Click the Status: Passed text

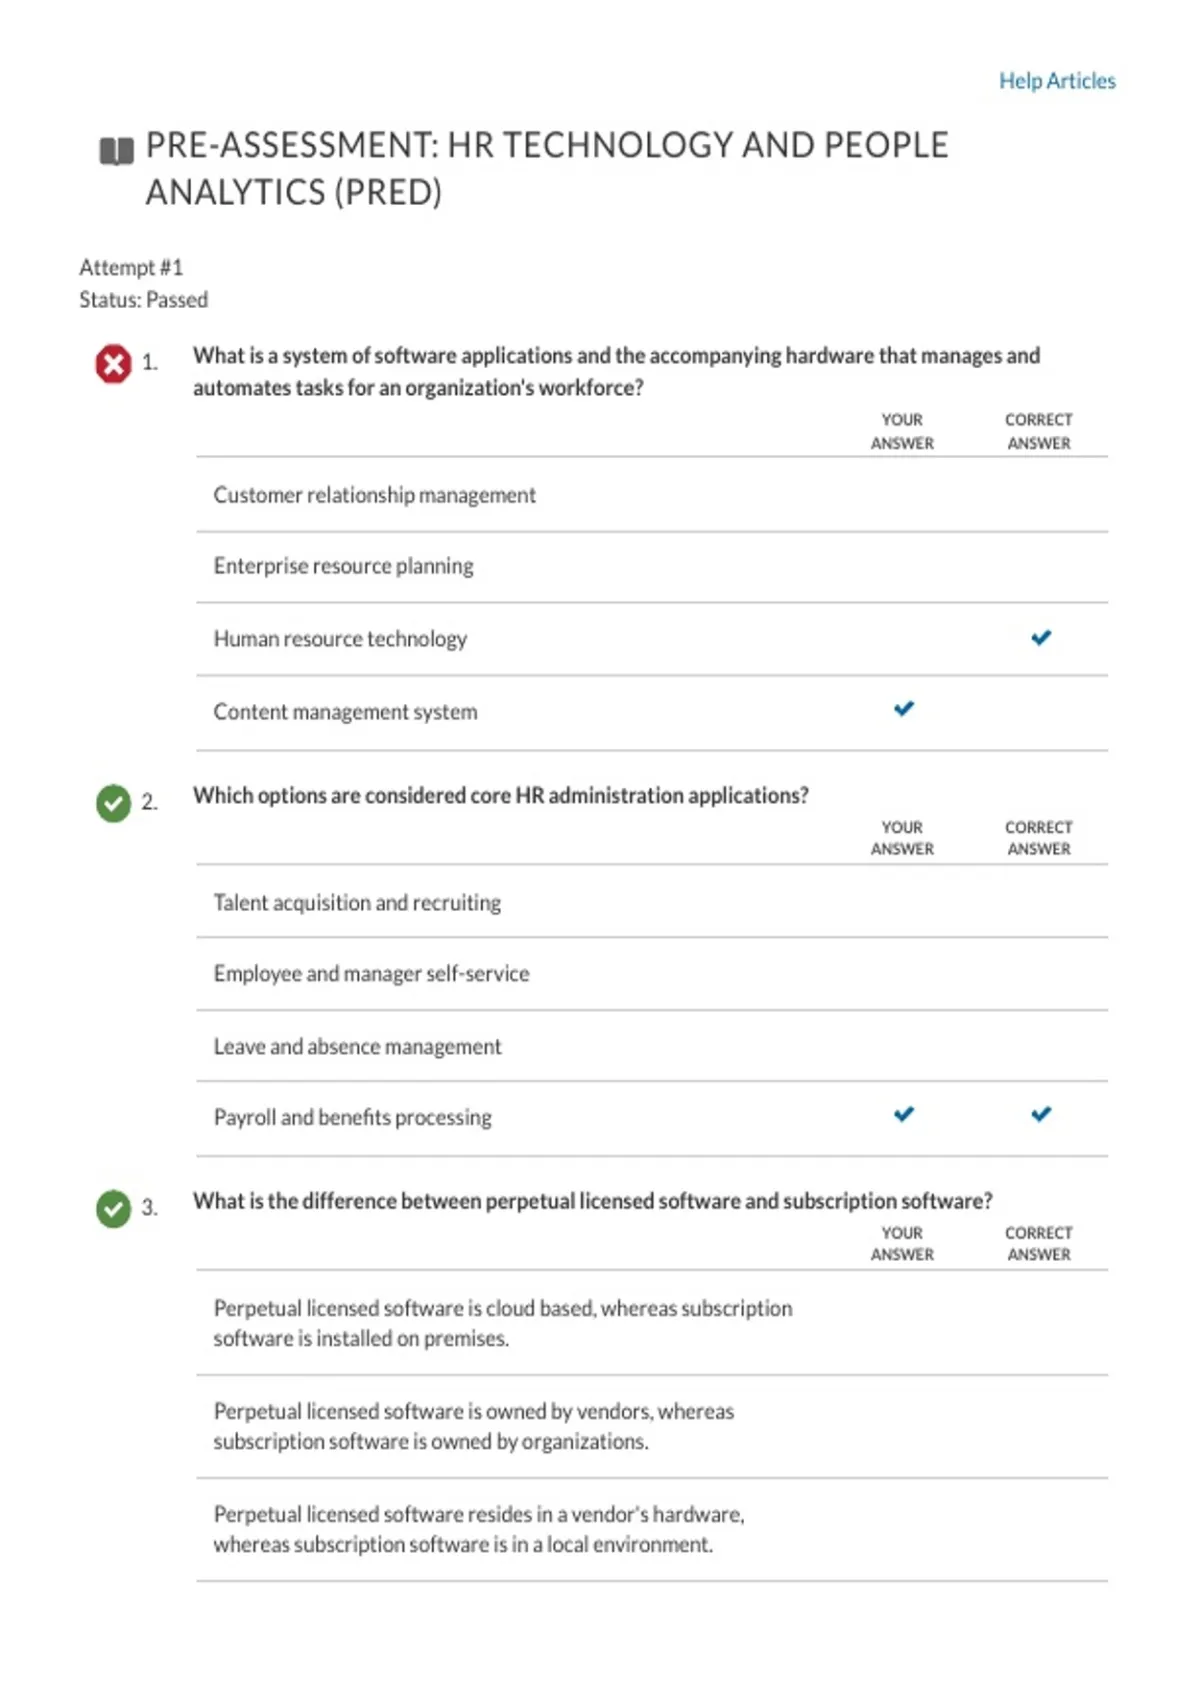[x=144, y=300]
